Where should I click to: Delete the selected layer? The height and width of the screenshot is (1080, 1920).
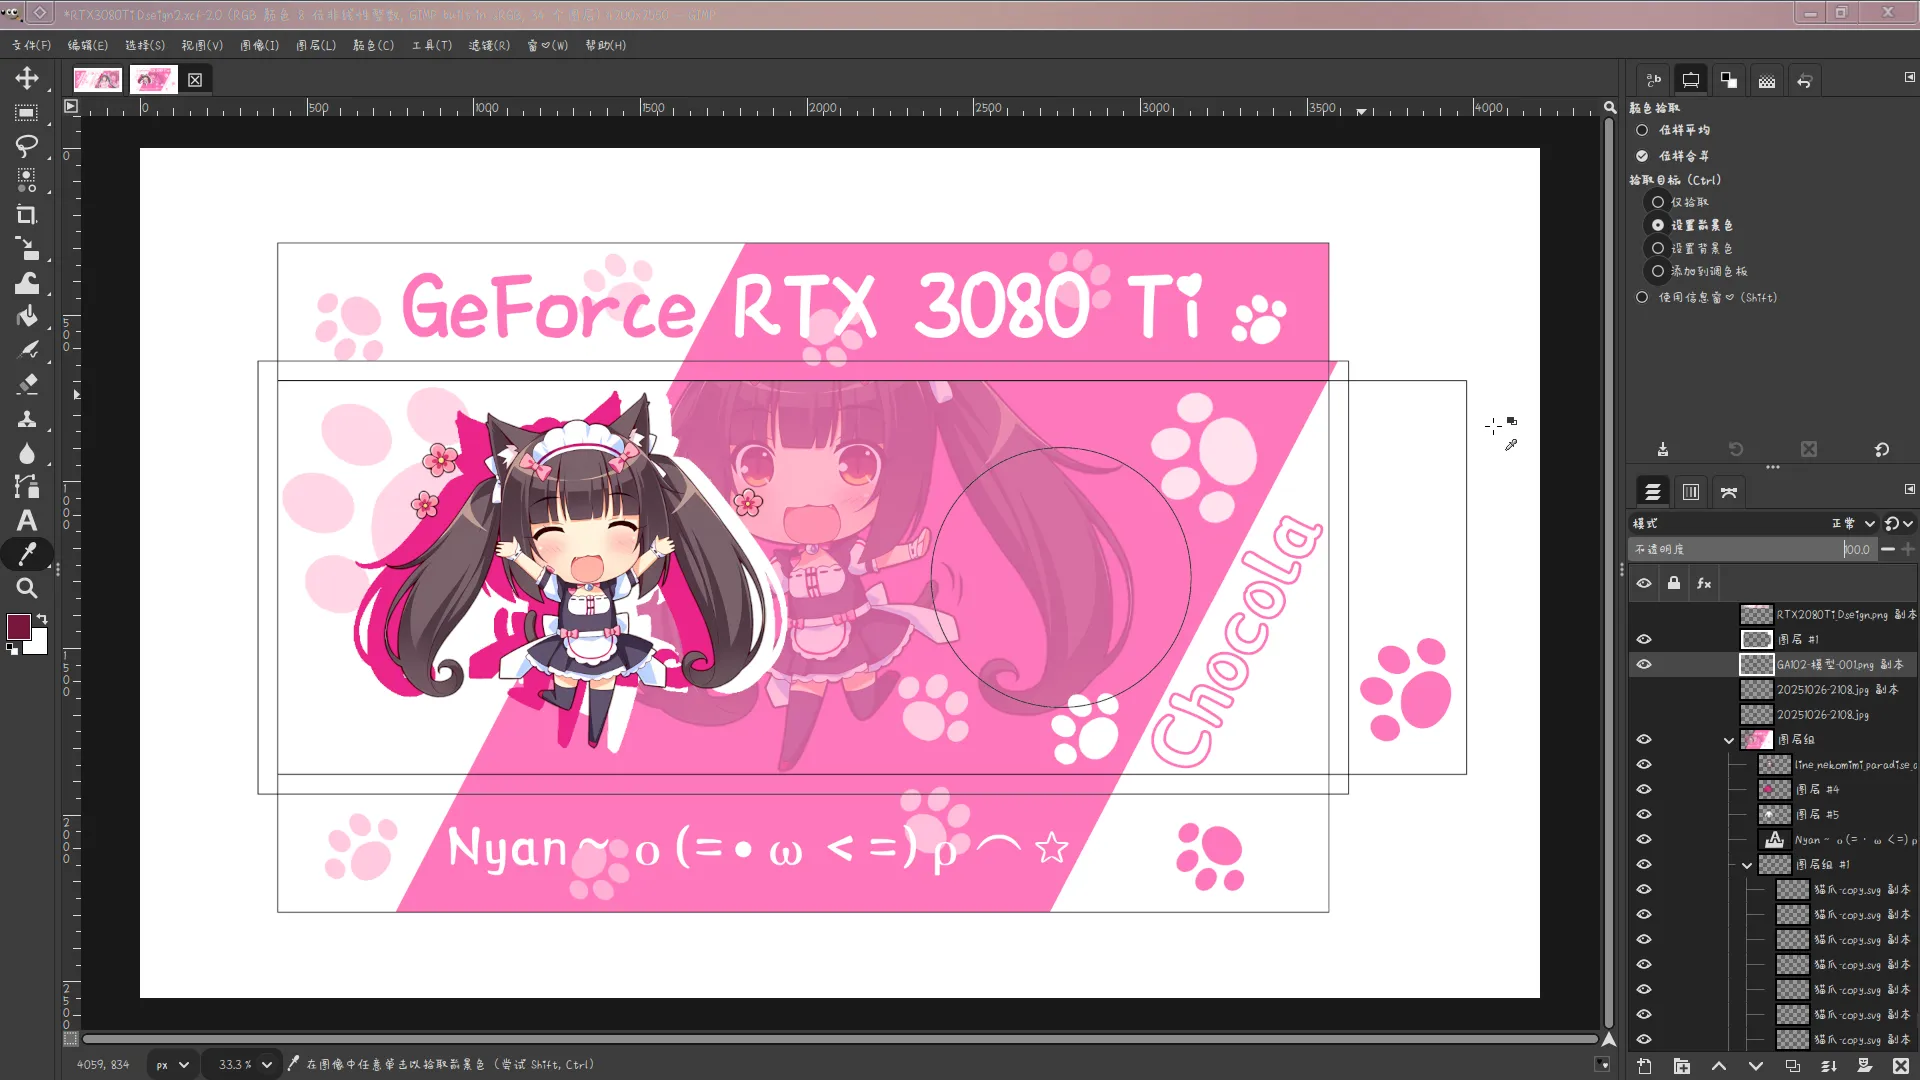(1901, 1066)
